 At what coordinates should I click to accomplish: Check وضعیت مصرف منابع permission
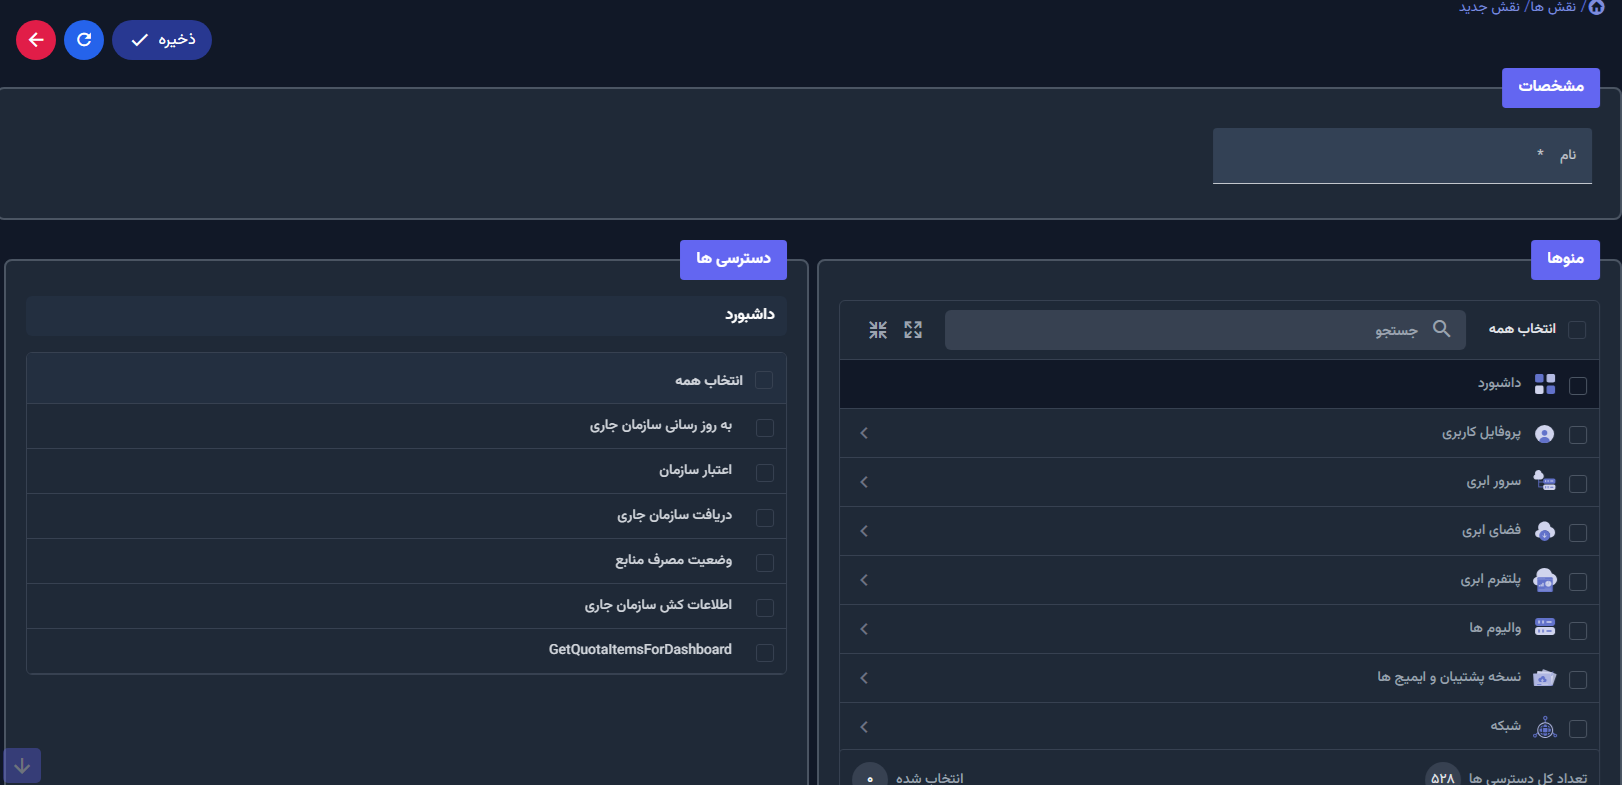coord(765,563)
